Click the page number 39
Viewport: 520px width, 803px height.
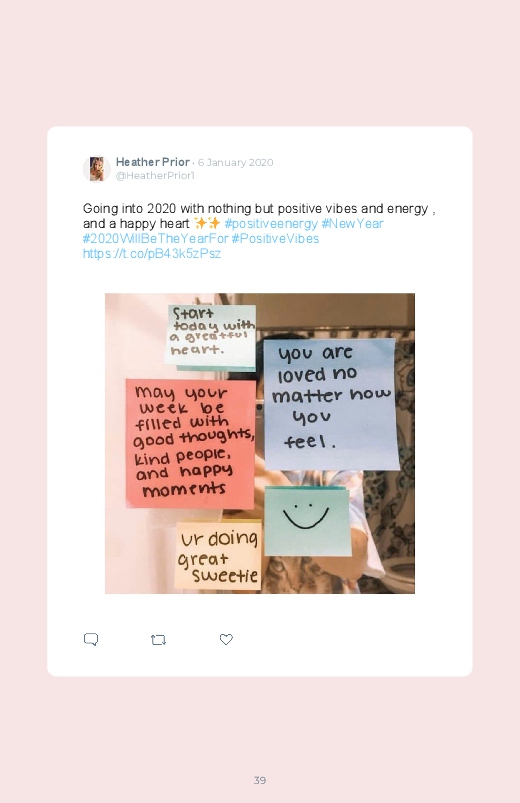pos(260,780)
